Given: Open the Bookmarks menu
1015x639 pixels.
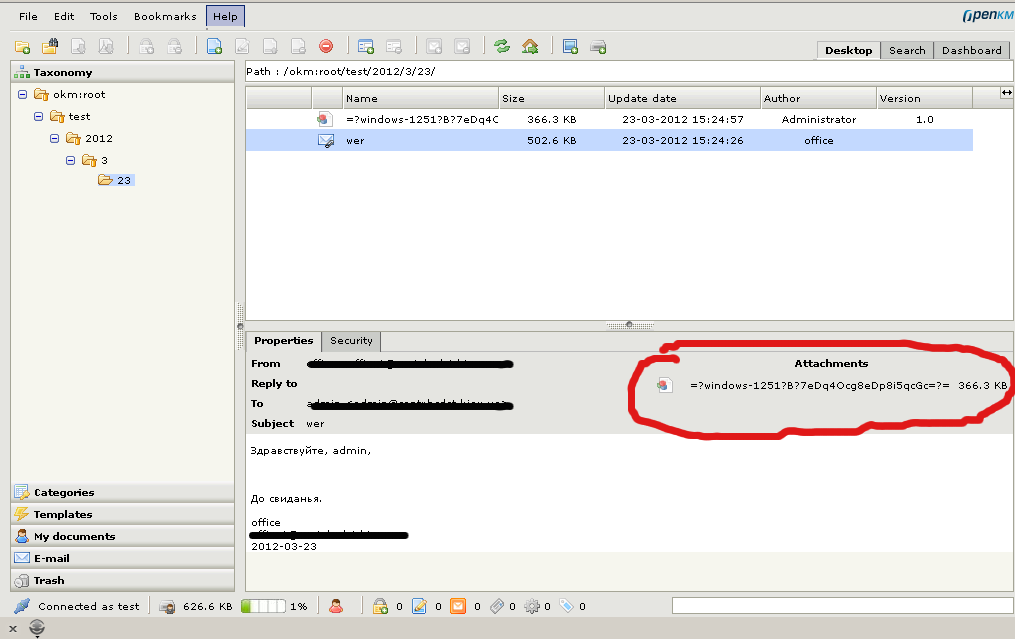Looking at the screenshot, I should 165,17.
